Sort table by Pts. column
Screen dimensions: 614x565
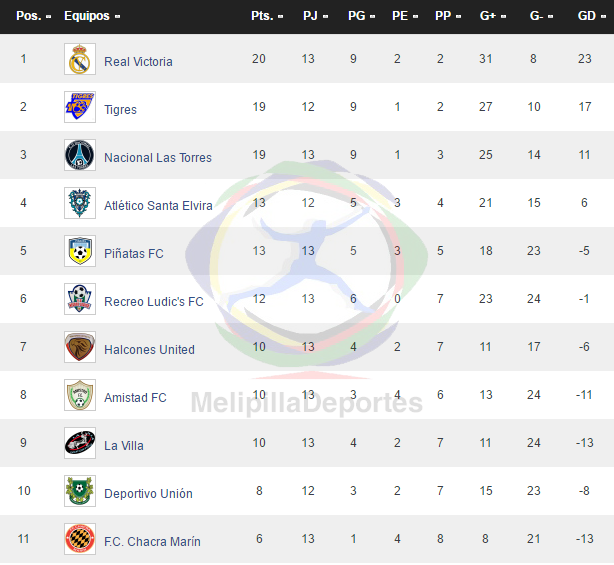tap(267, 16)
